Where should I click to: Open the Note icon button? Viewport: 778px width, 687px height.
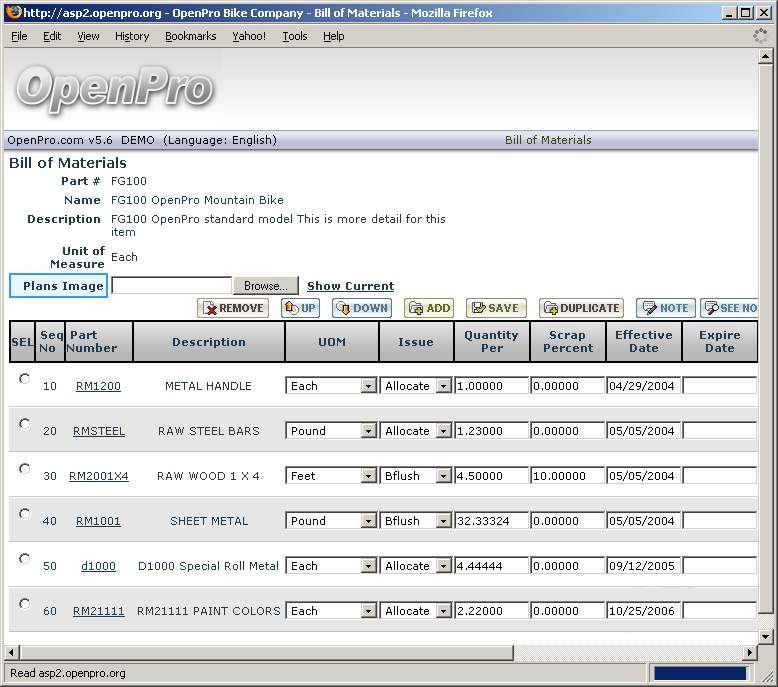665,308
